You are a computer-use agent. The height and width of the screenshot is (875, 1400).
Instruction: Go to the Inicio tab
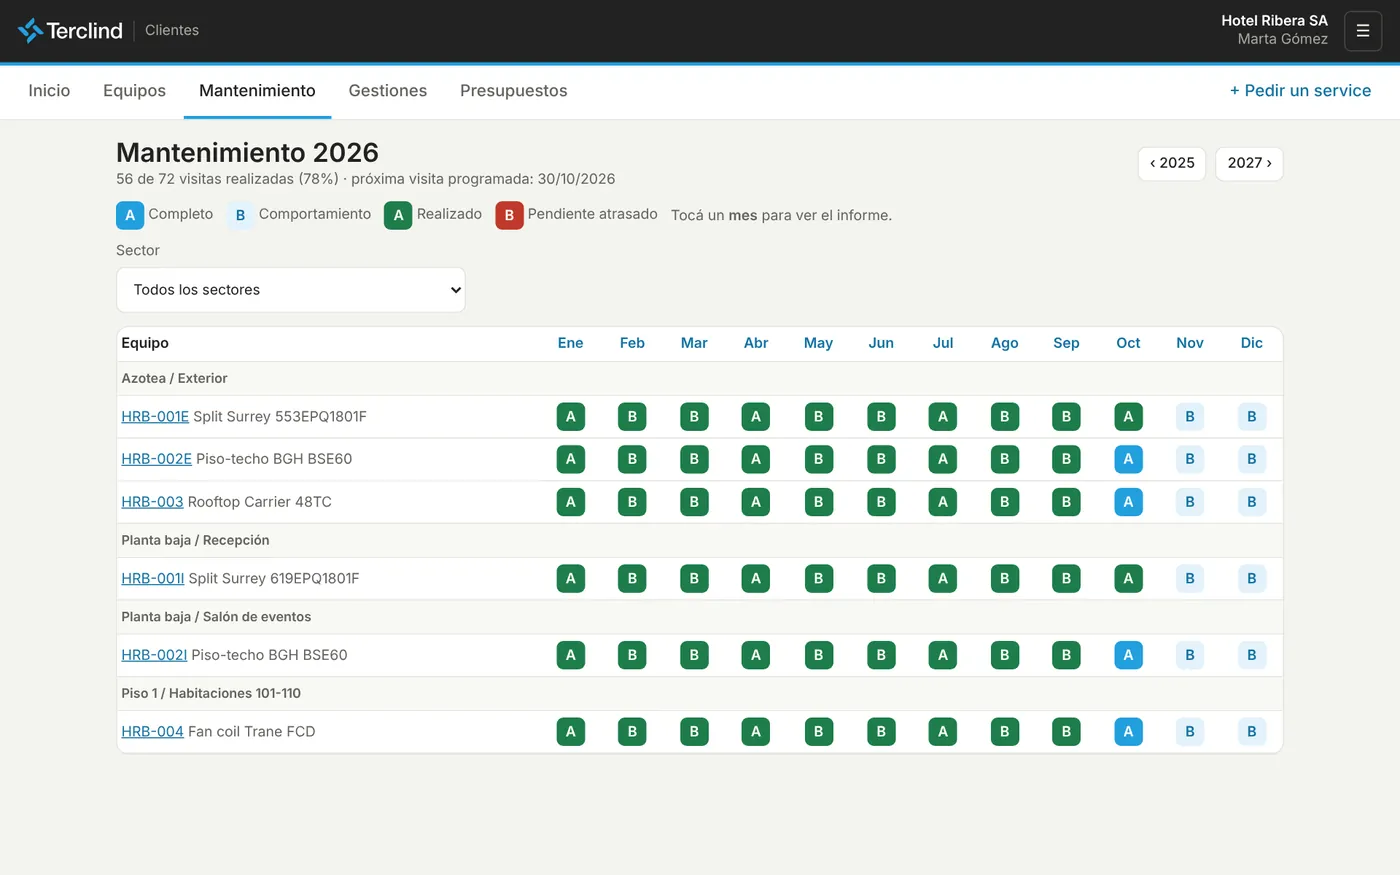click(49, 91)
